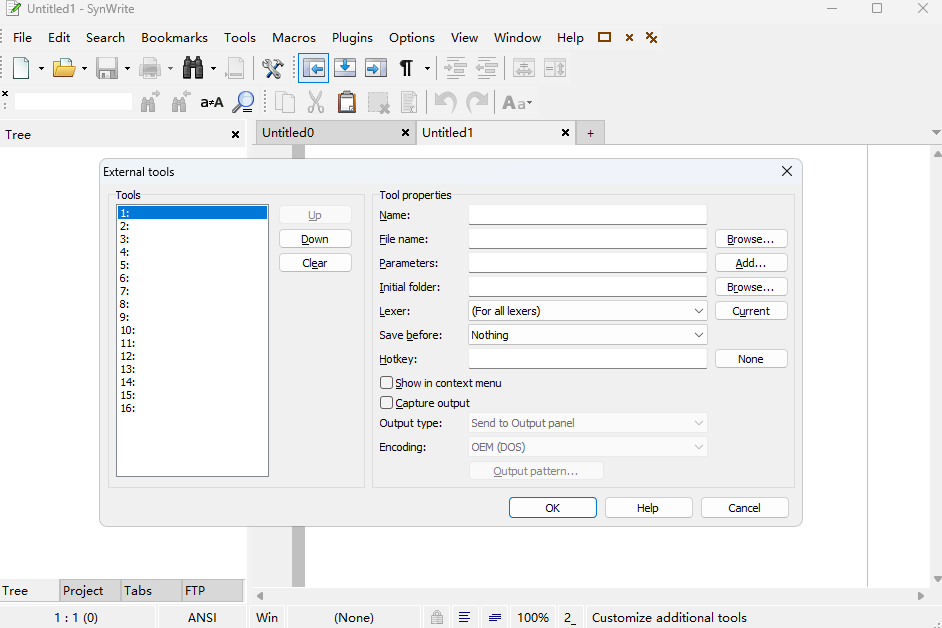Viewport: 942px width, 628px height.
Task: Toggle the case-sensitive search icon
Action: point(212,102)
